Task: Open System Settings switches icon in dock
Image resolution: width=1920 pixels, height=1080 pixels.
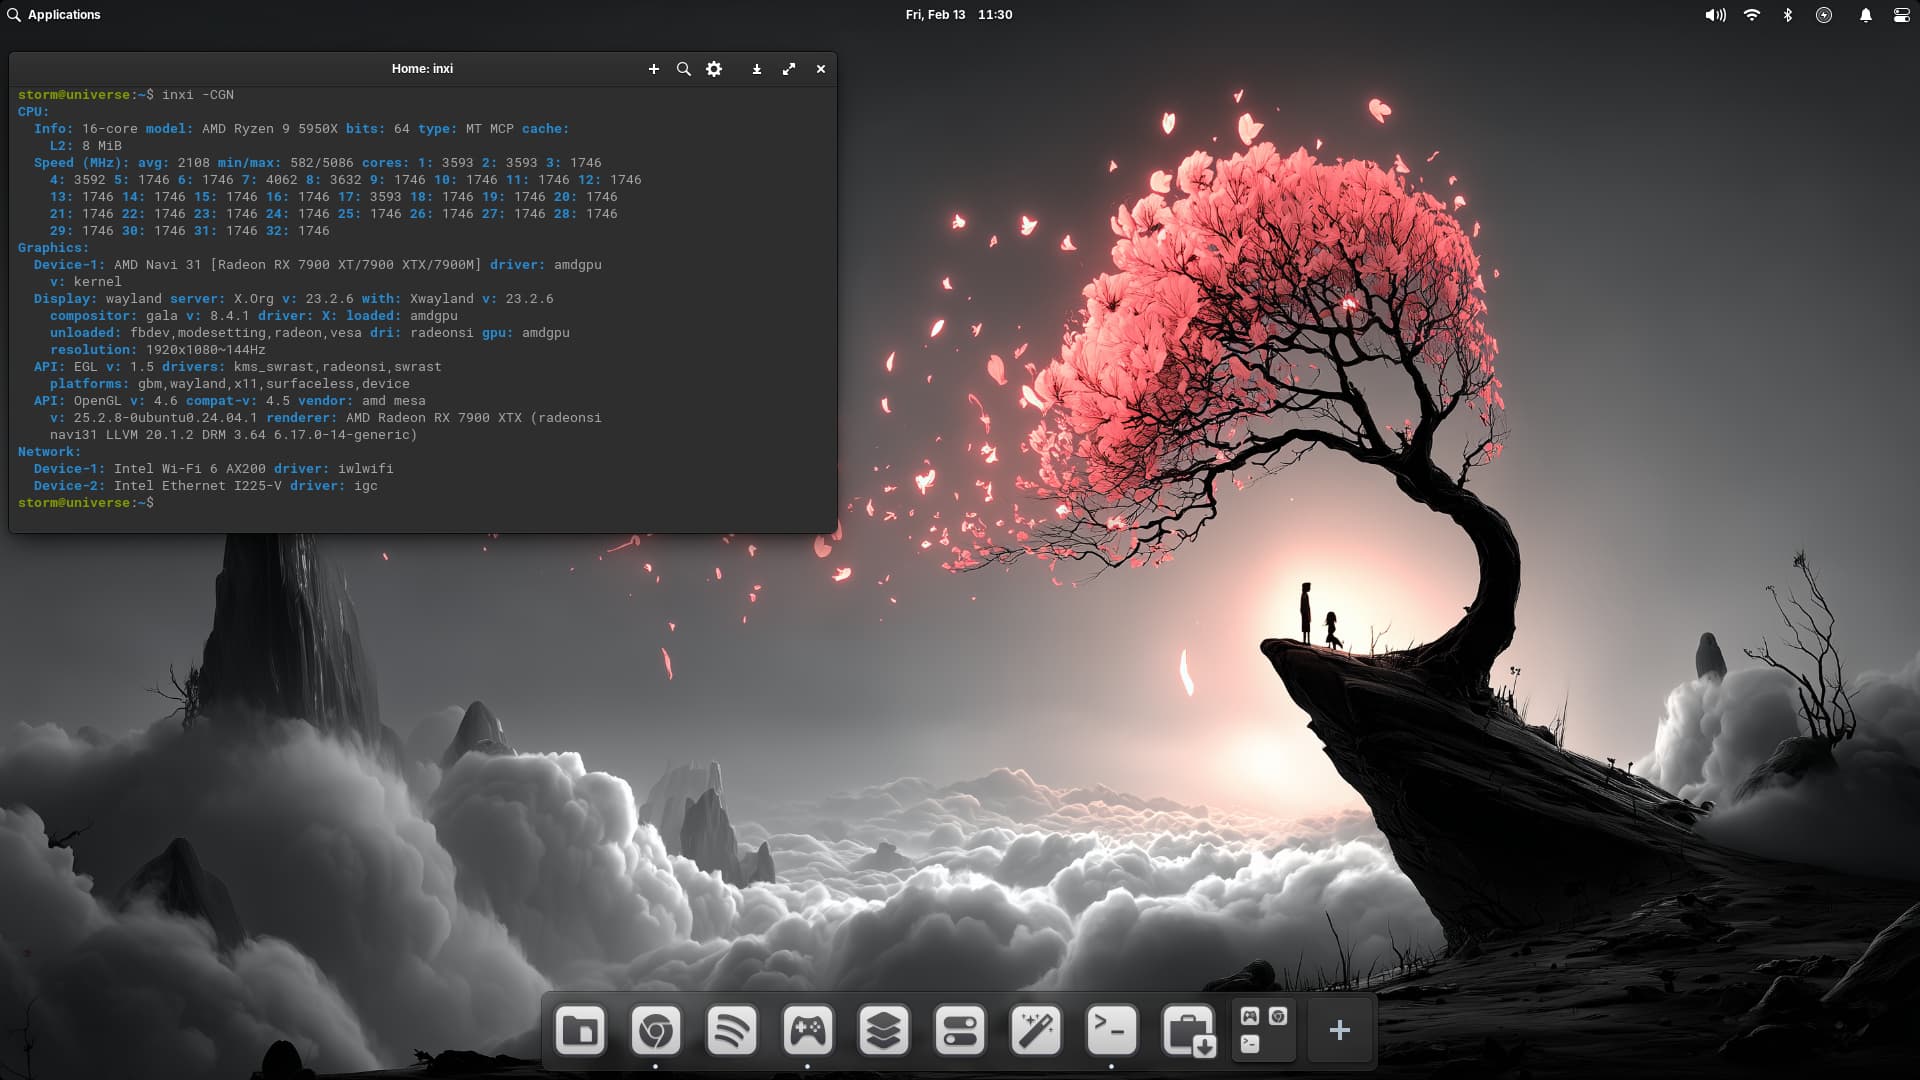Action: point(960,1030)
